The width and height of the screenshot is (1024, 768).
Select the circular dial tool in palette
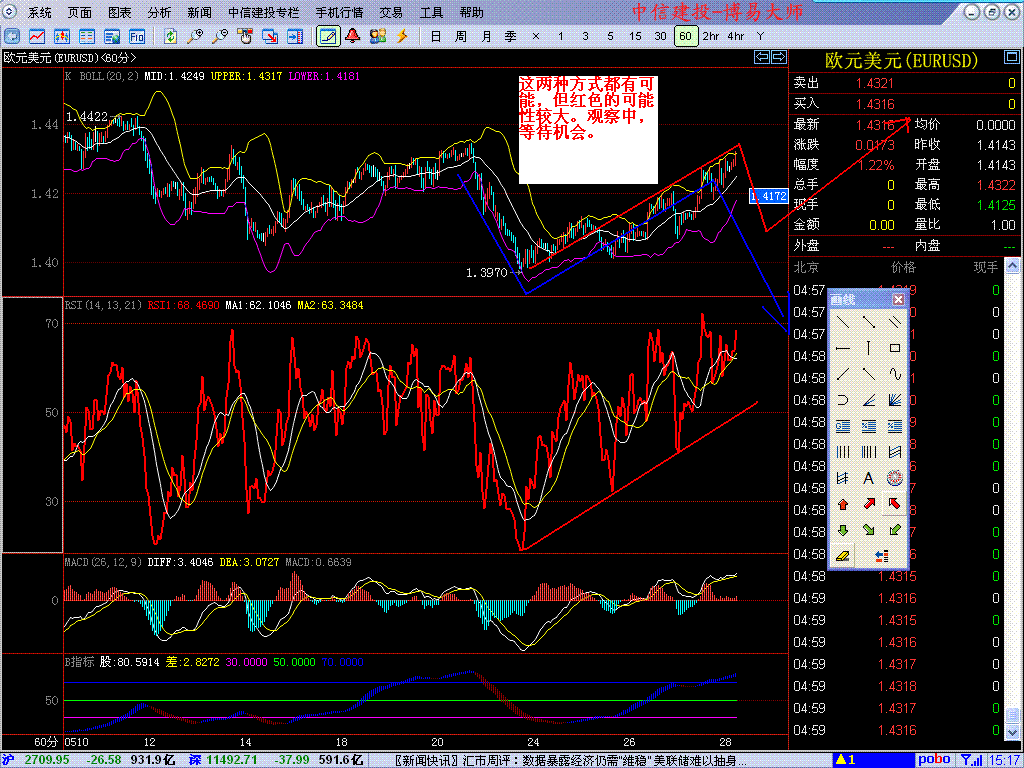pyautogui.click(x=895, y=478)
